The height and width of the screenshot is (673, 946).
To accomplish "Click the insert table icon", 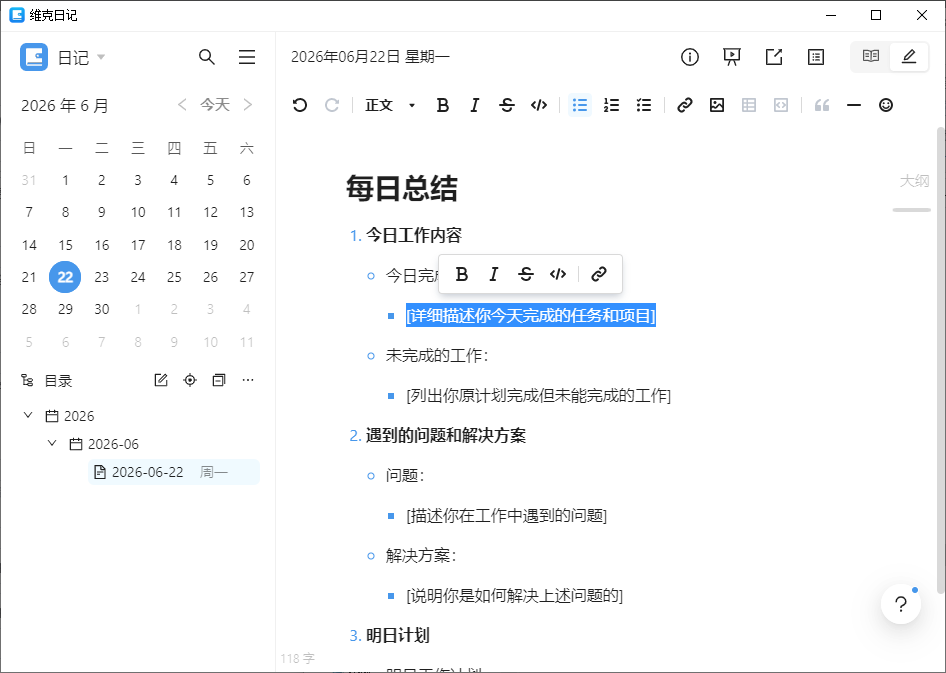I will [749, 106].
